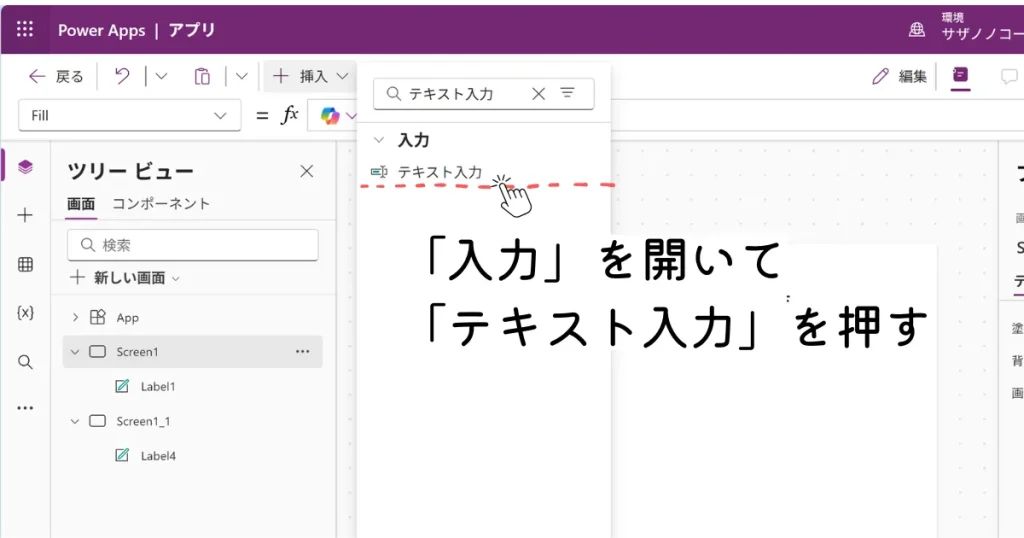Open the Fill property dropdown
The width and height of the screenshot is (1024, 538).
(129, 115)
